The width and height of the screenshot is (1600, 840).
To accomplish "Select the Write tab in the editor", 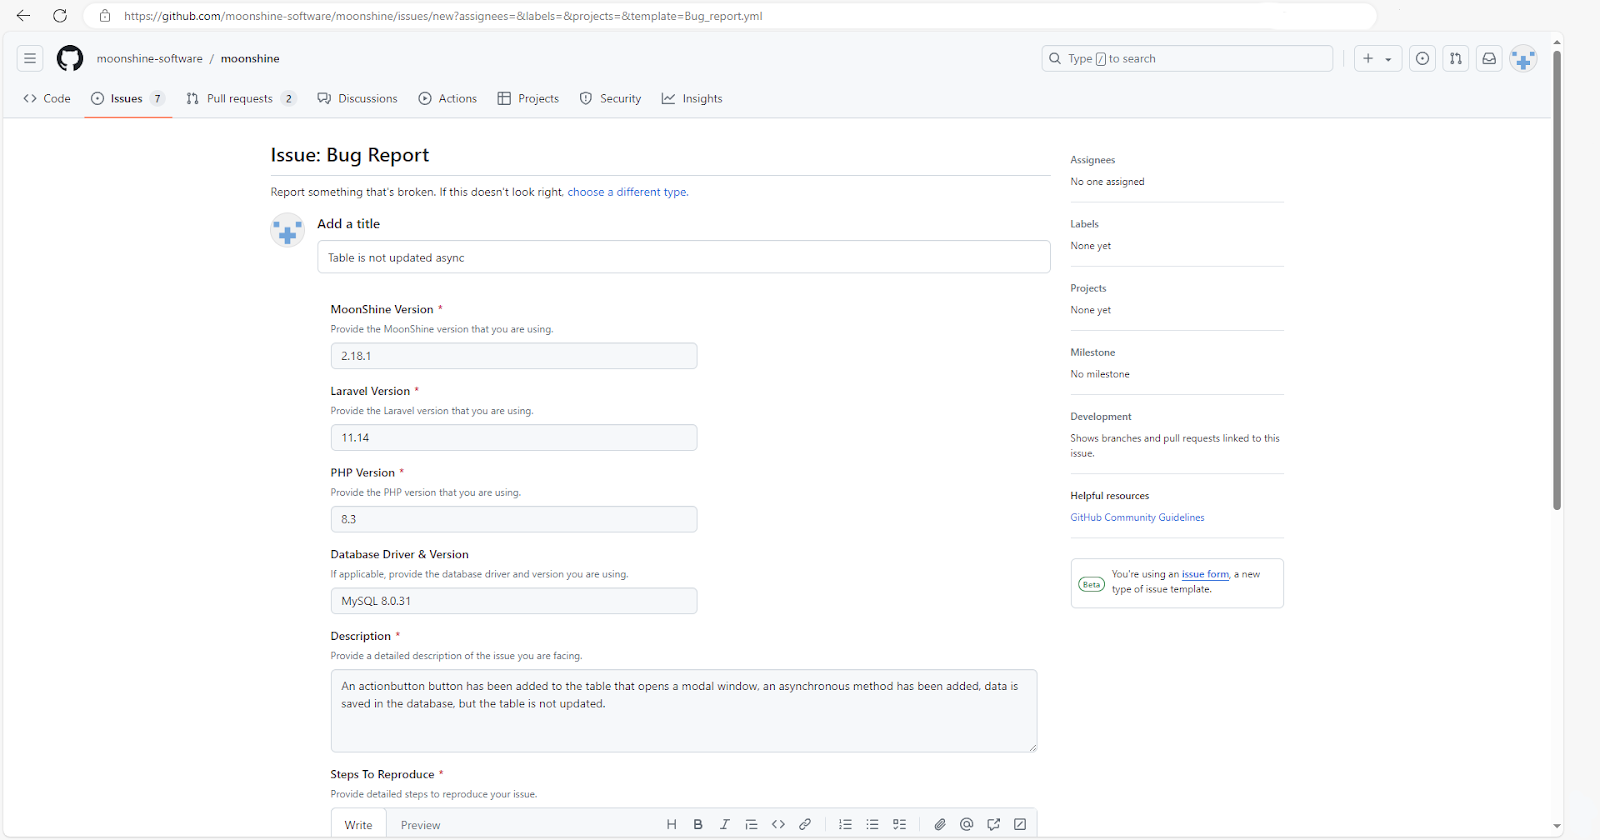I will pos(359,825).
